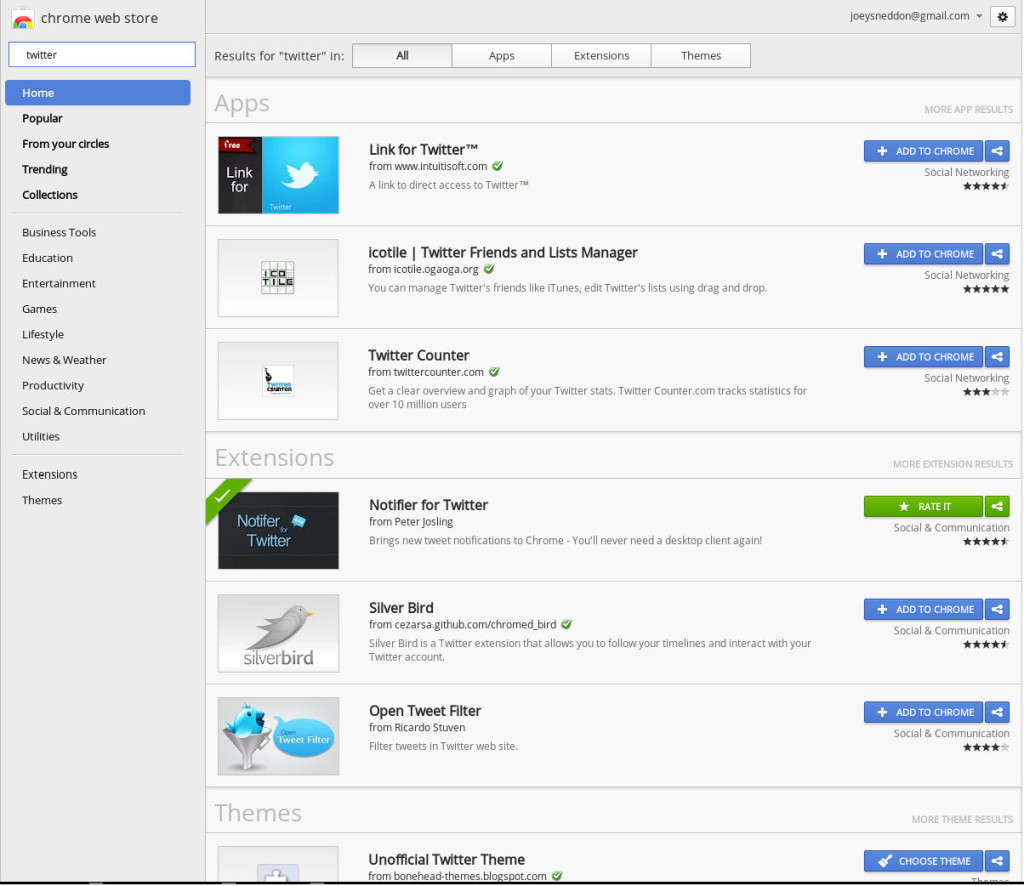
Task: Click verified checkmark next to icotile.ogaoga.org
Action: [489, 269]
